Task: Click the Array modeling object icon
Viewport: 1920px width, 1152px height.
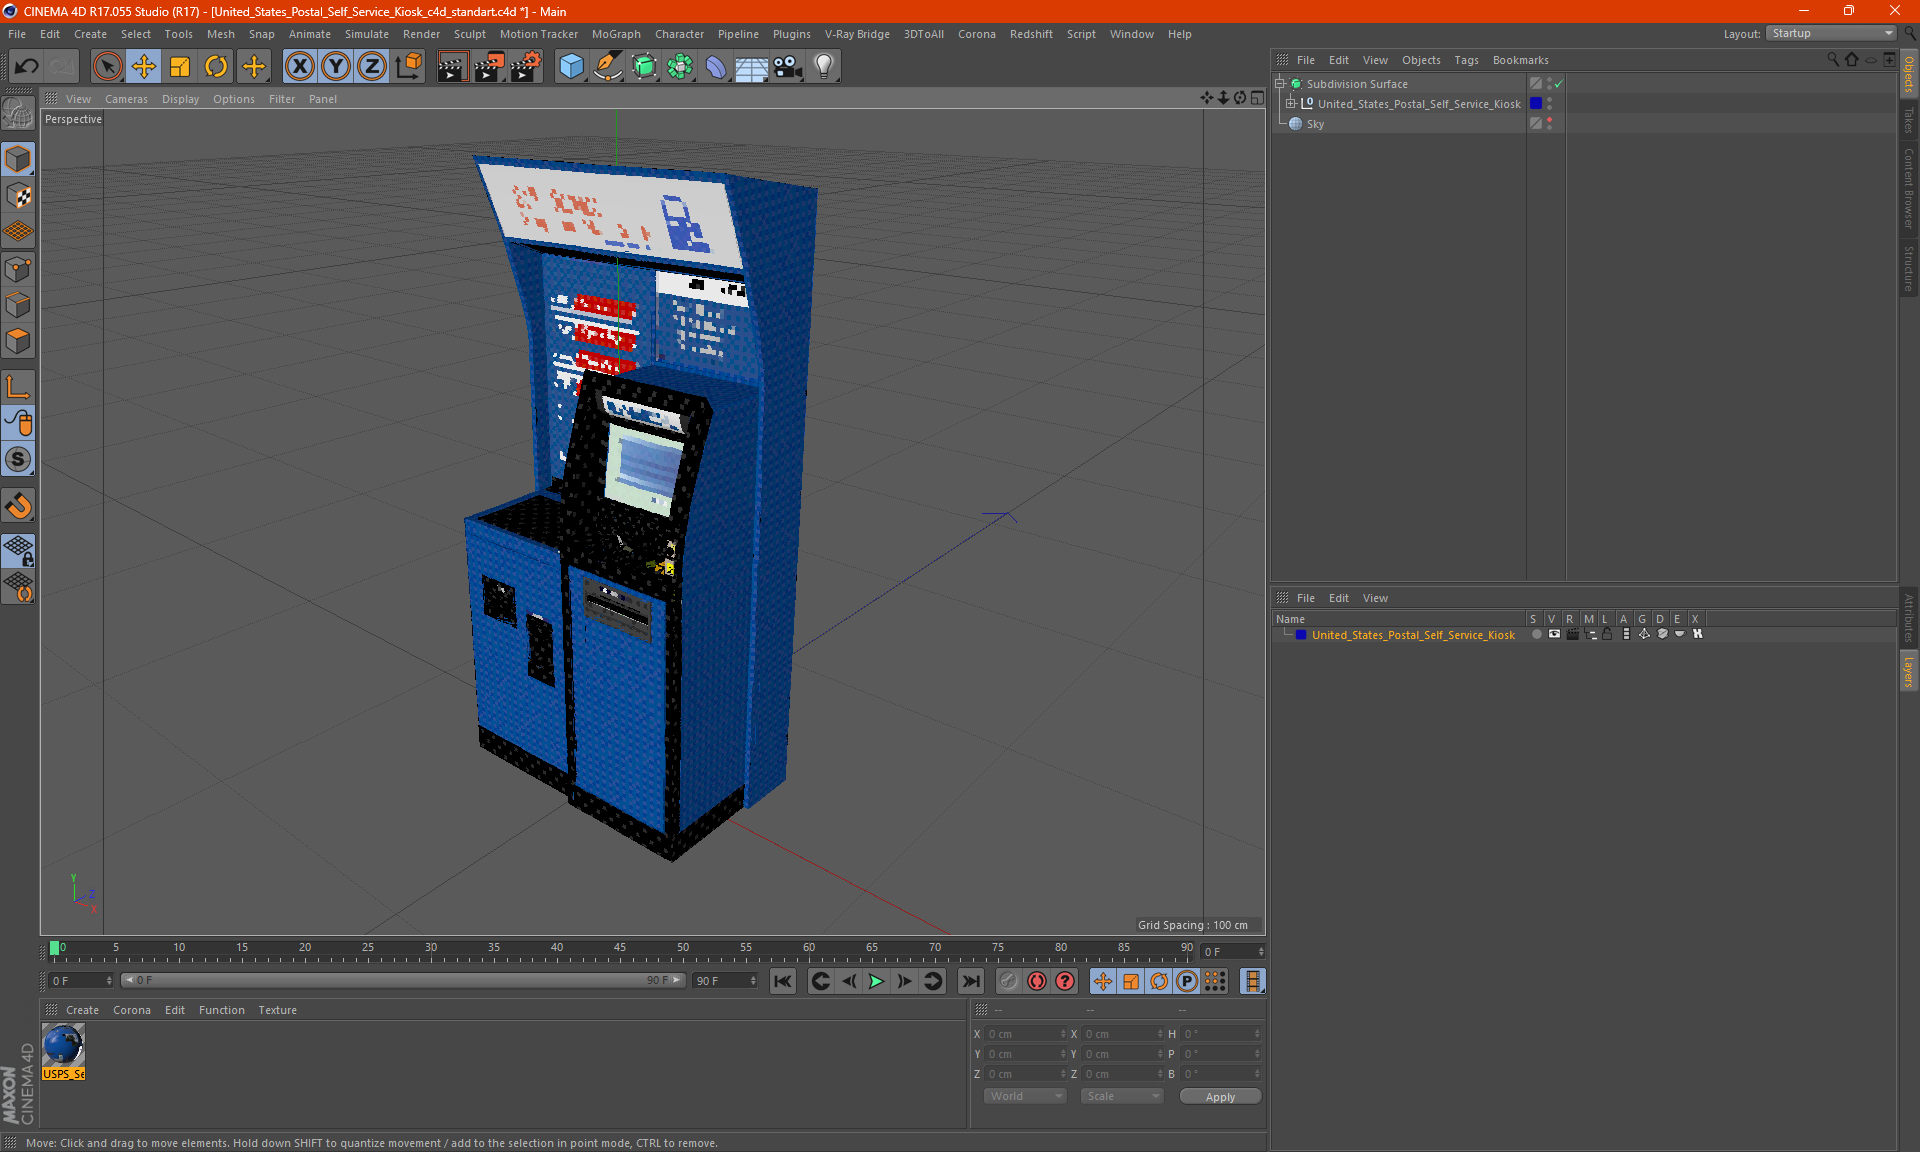Action: [680, 67]
